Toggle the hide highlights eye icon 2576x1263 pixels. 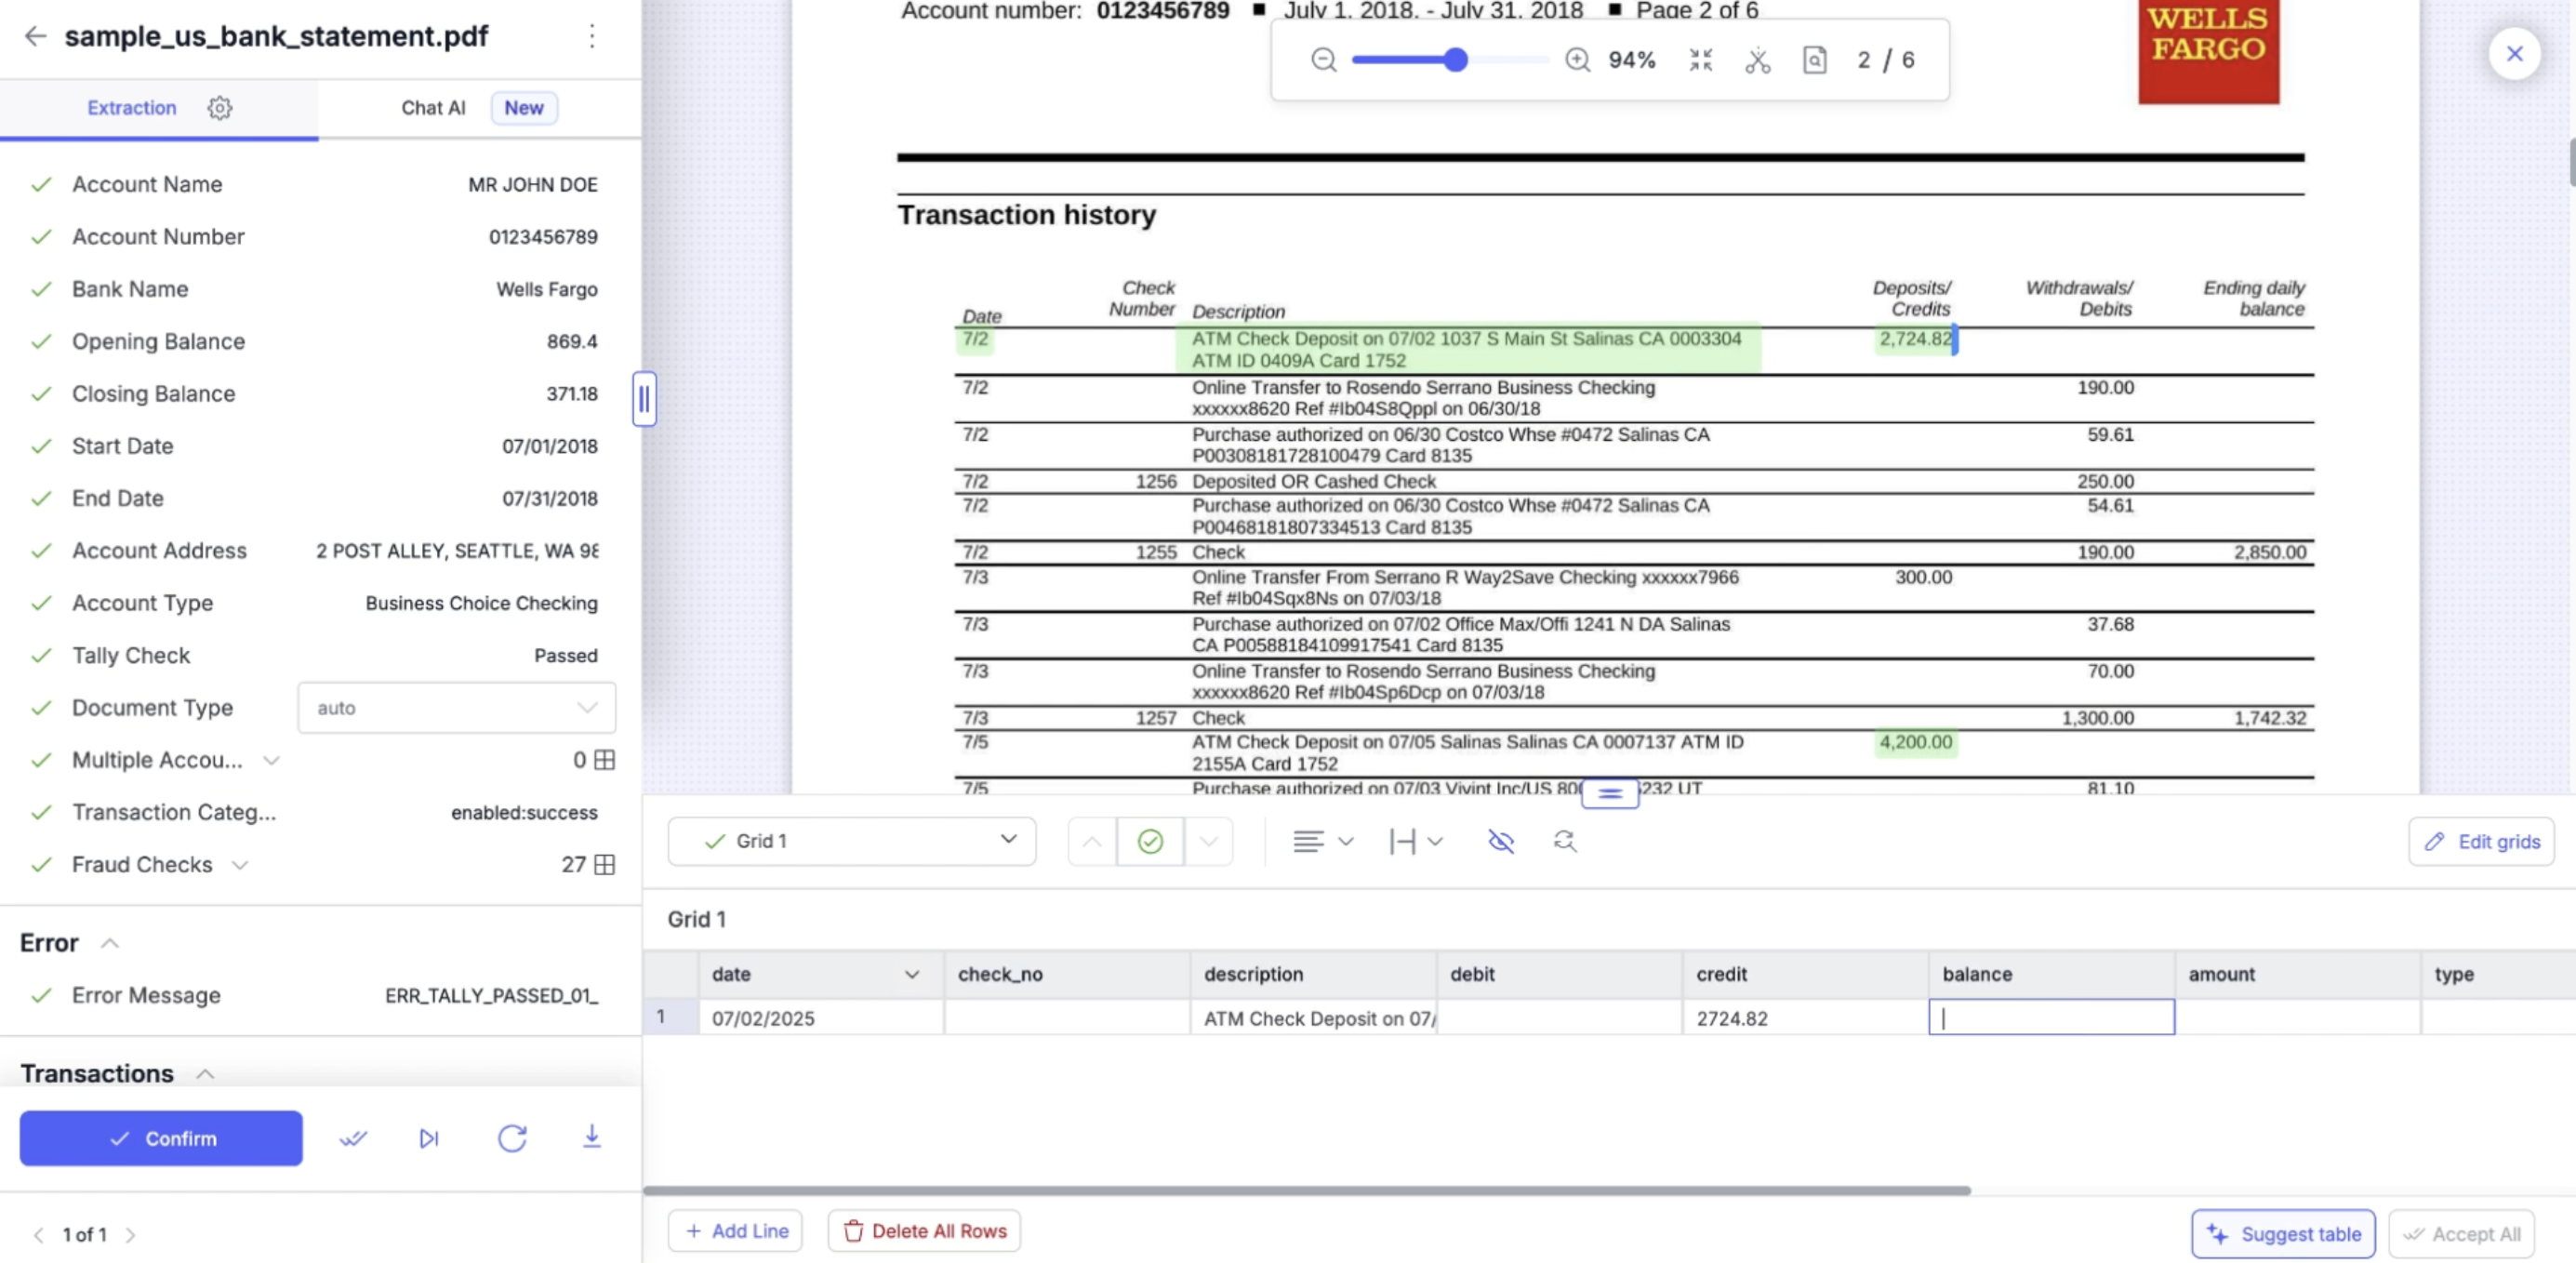click(1500, 841)
